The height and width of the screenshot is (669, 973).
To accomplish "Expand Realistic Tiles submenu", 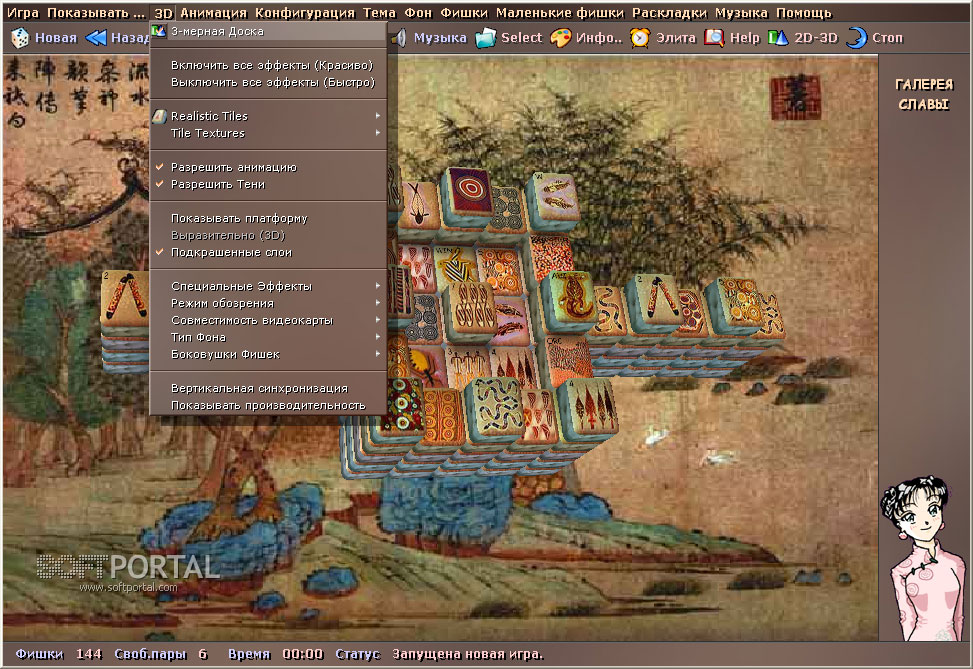I will click(x=268, y=116).
